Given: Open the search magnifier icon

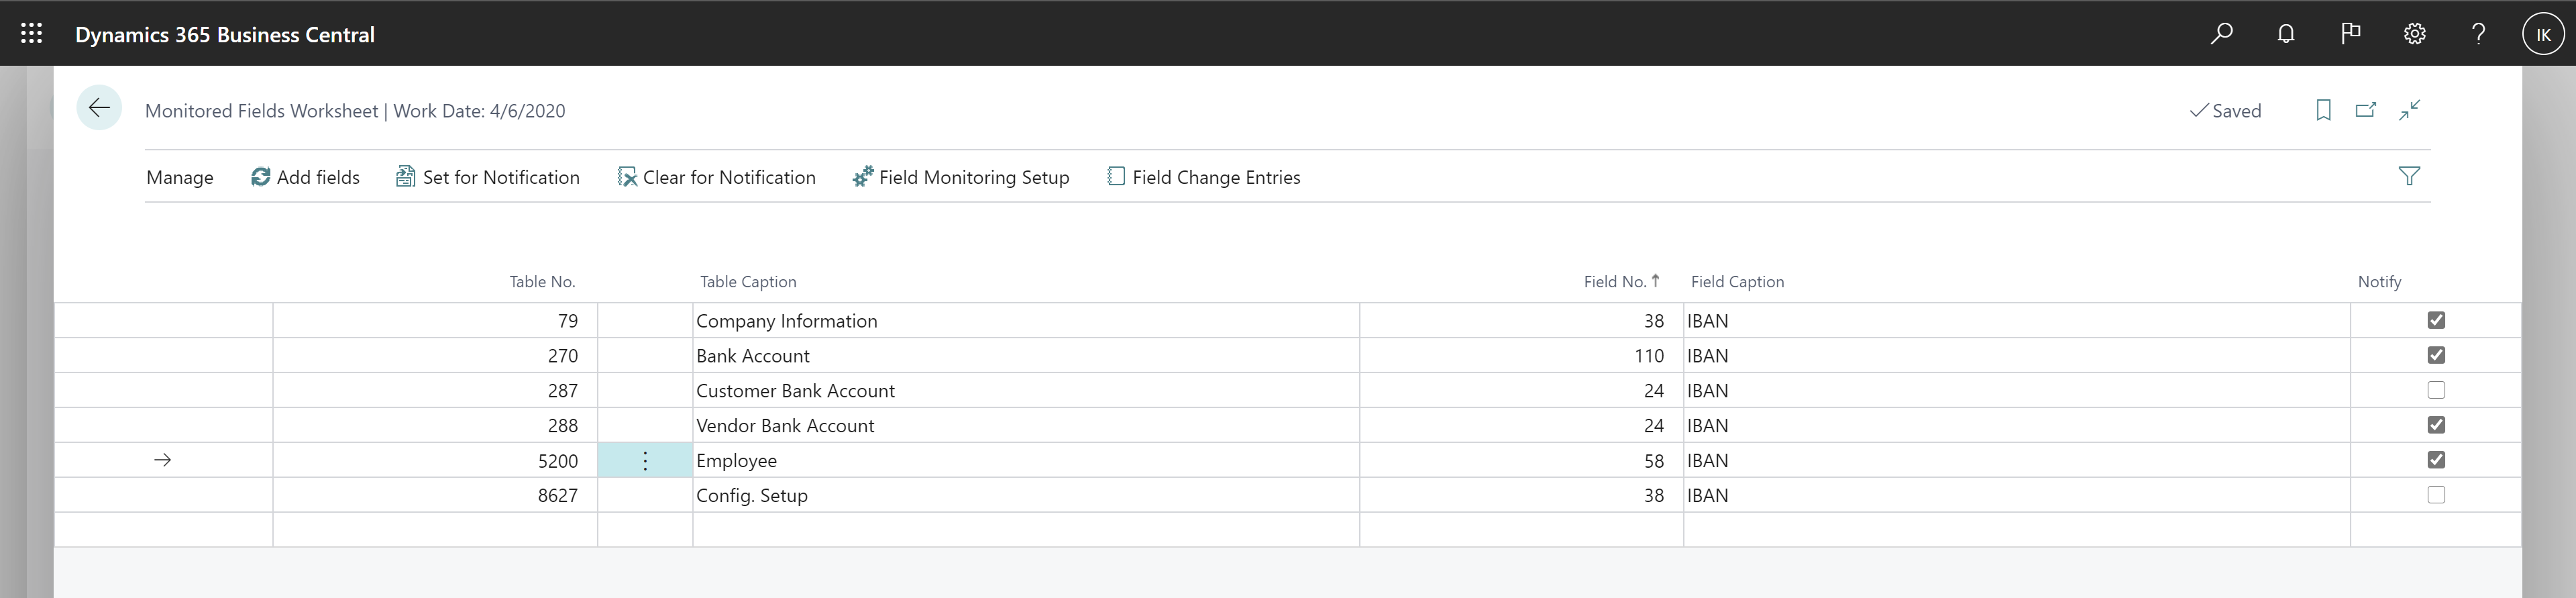Looking at the screenshot, I should (2221, 34).
